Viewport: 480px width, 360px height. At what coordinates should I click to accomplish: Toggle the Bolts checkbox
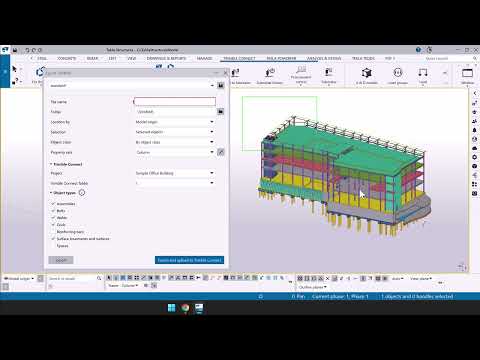click(x=53, y=211)
